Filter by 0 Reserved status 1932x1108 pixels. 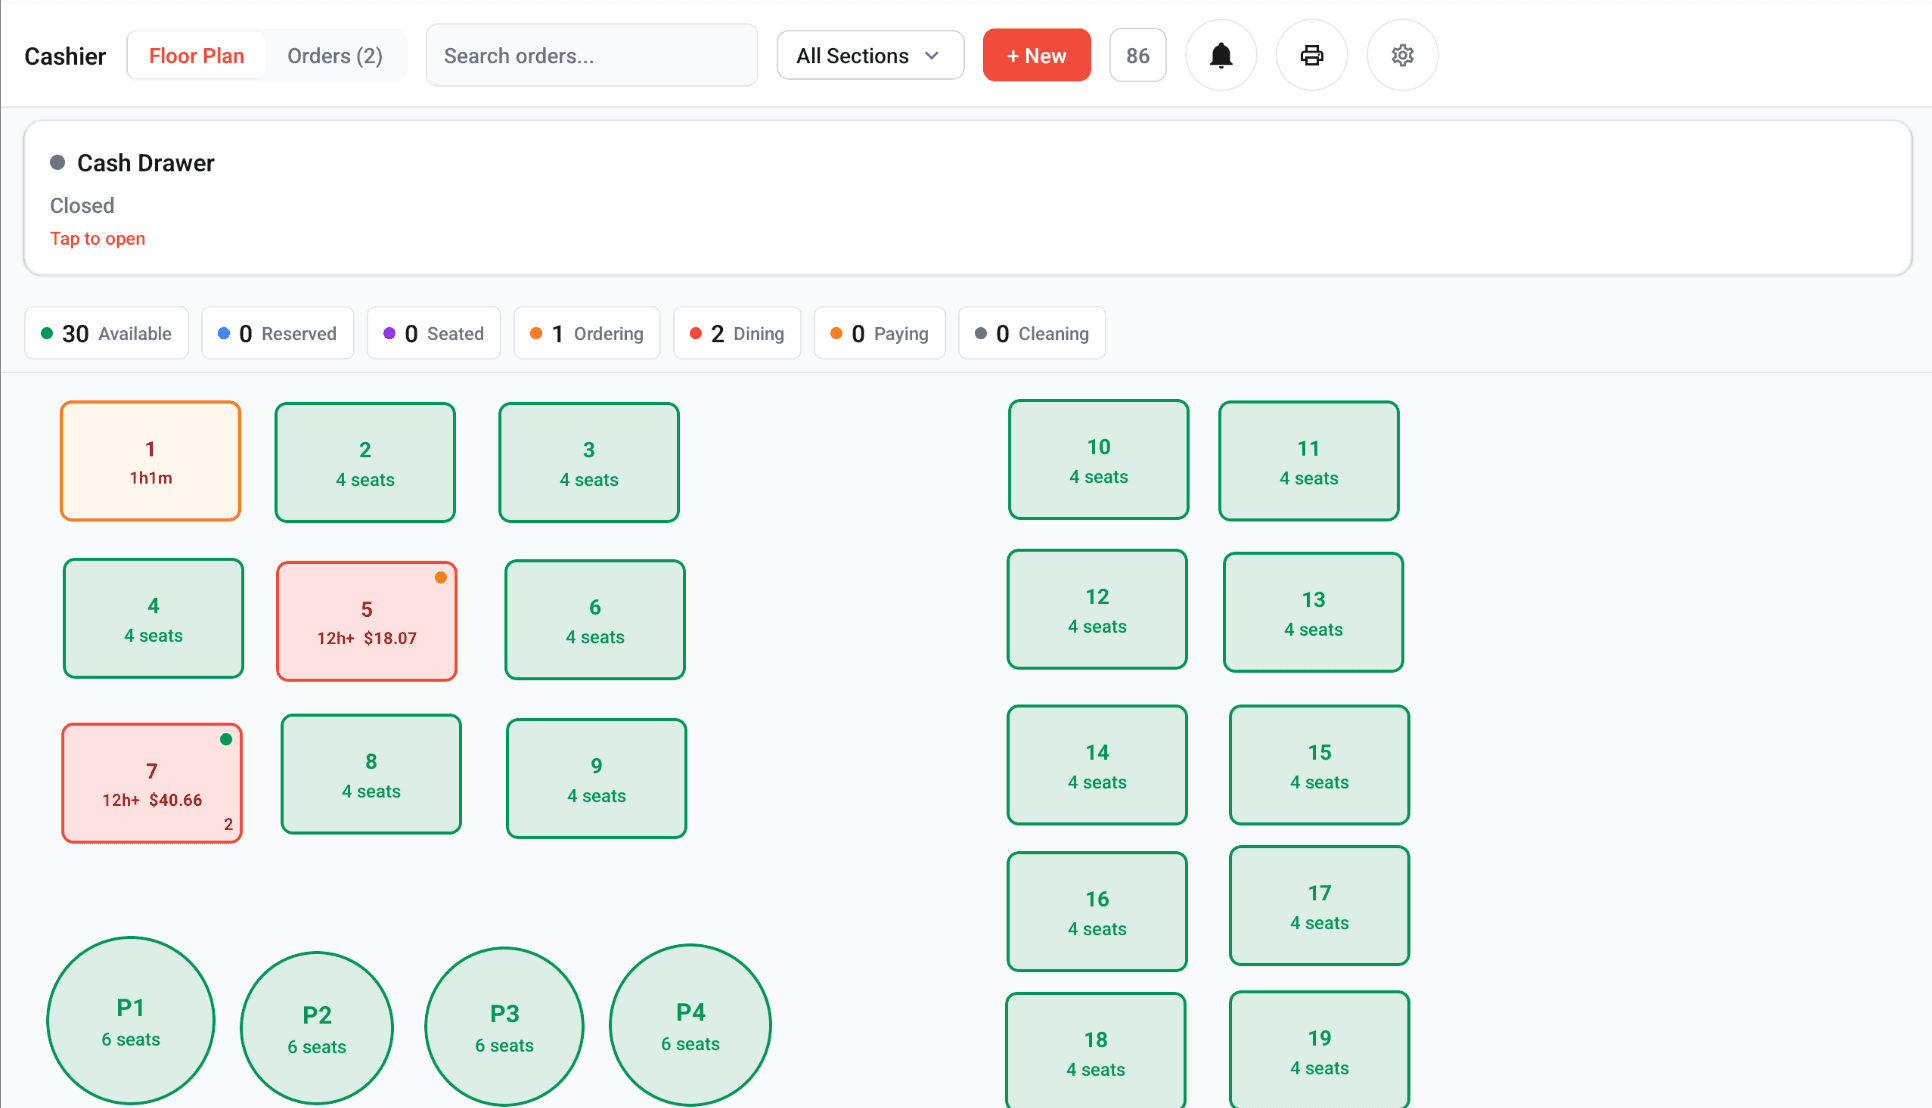coord(277,333)
